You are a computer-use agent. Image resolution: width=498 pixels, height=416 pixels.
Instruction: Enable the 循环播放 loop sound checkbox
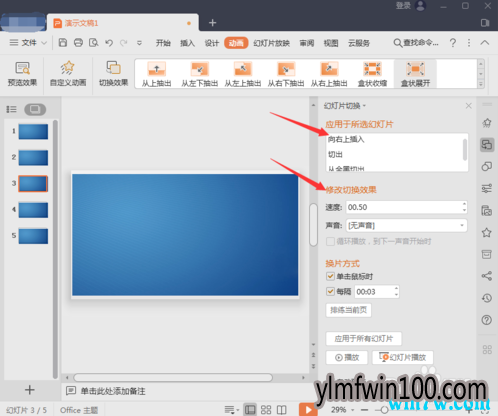[330, 241]
